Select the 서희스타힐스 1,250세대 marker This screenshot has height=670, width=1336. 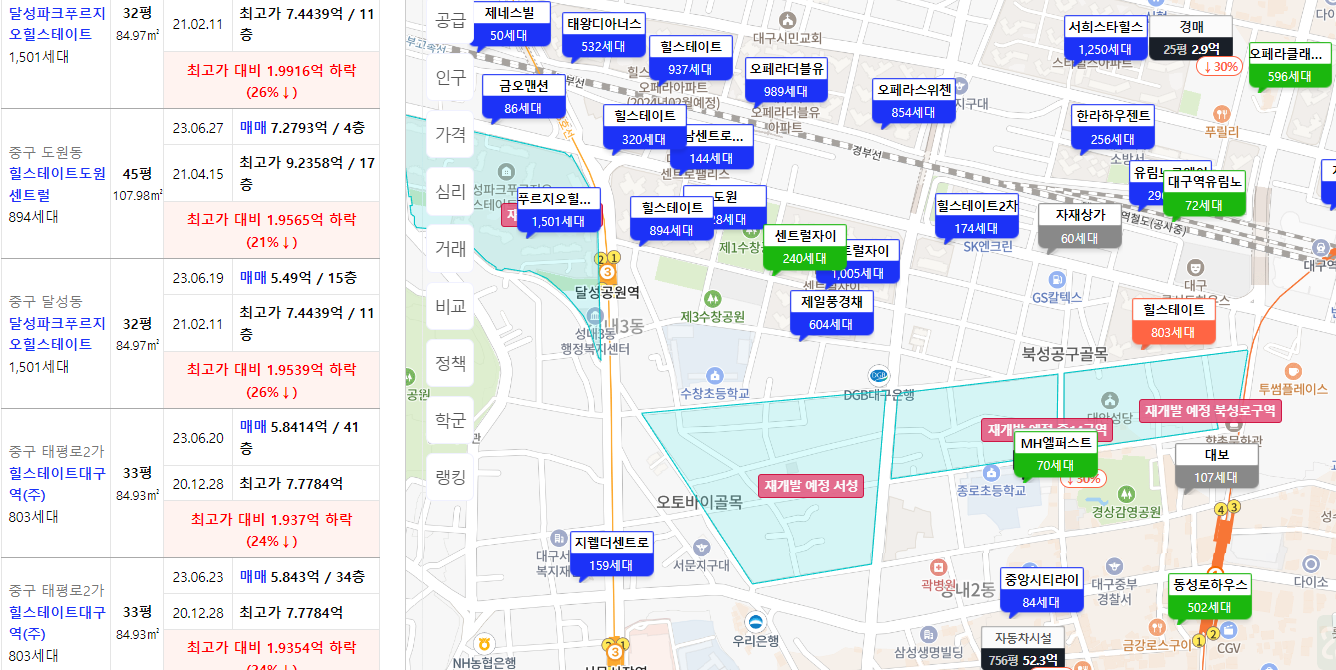(1105, 38)
